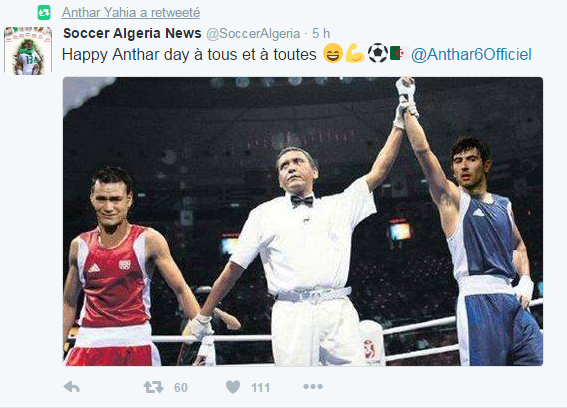Click the Algerian flag emoji

[x=400, y=53]
